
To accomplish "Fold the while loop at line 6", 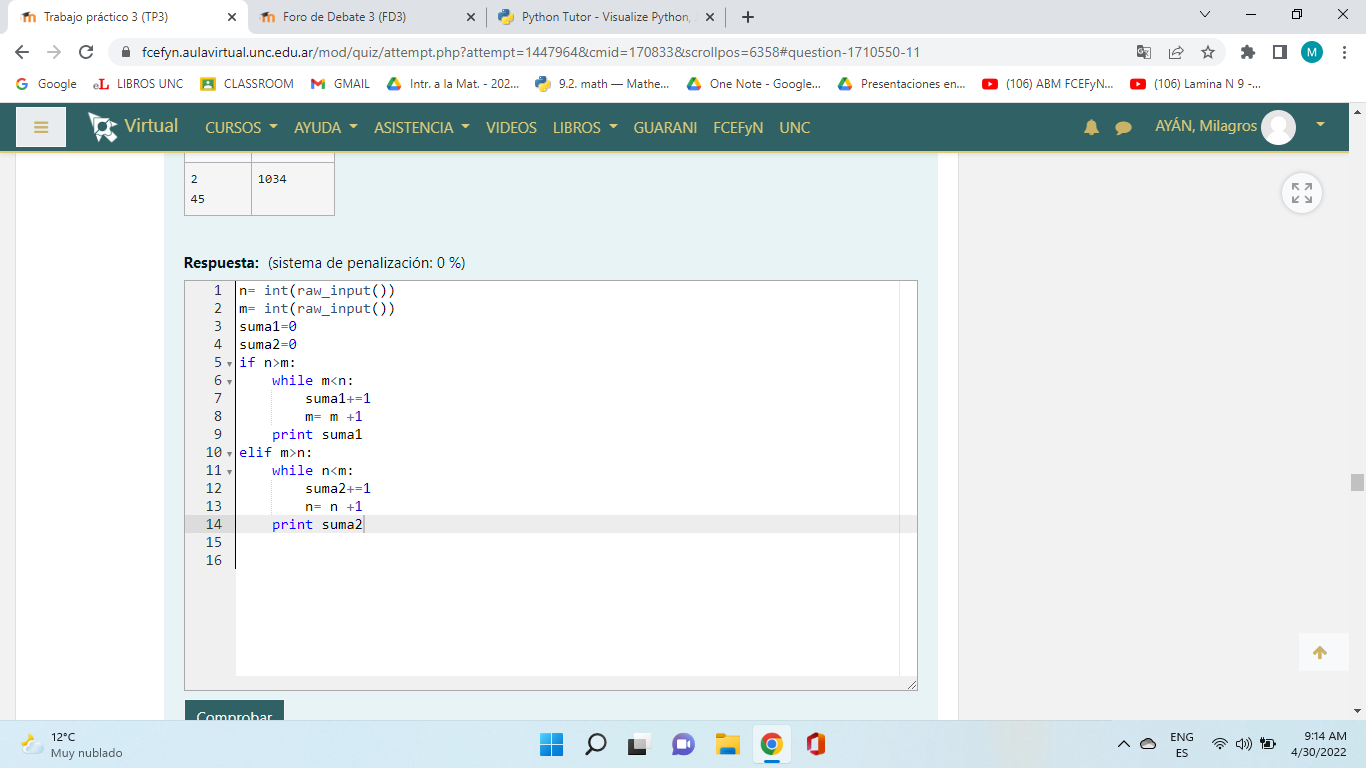I will [x=230, y=381].
